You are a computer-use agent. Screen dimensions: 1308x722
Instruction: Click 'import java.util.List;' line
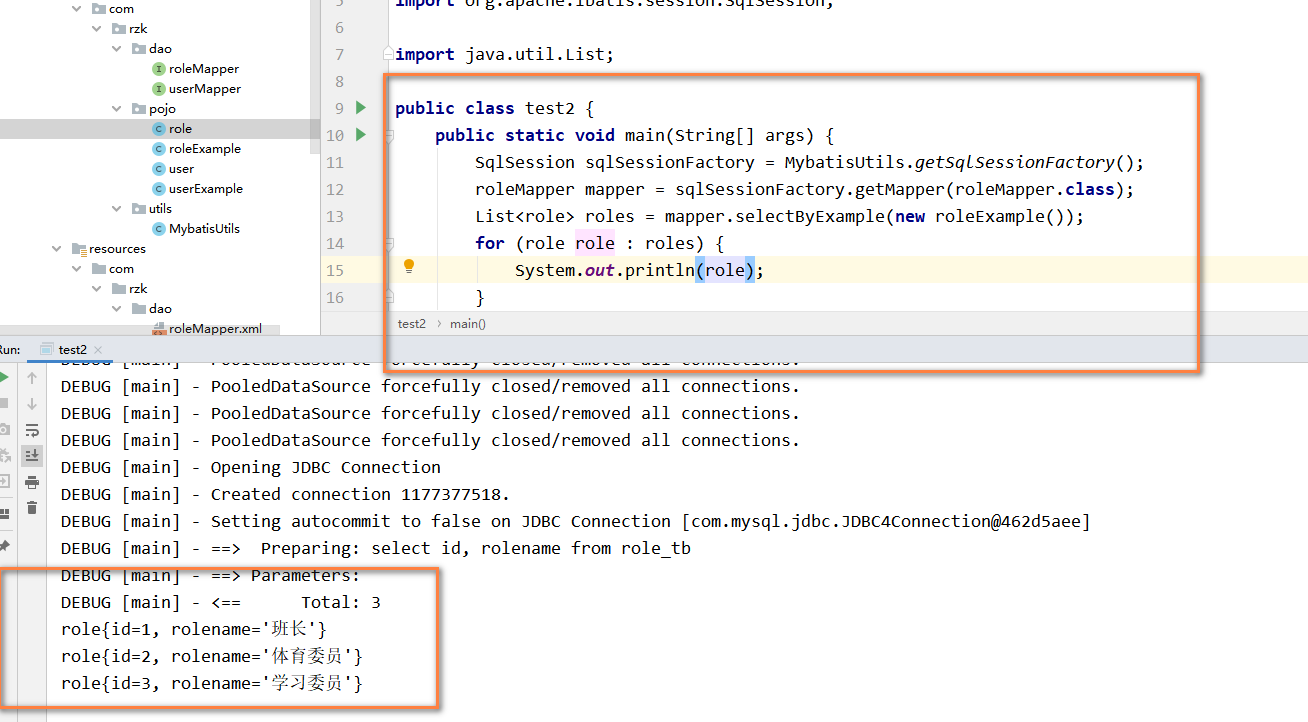(x=504, y=54)
